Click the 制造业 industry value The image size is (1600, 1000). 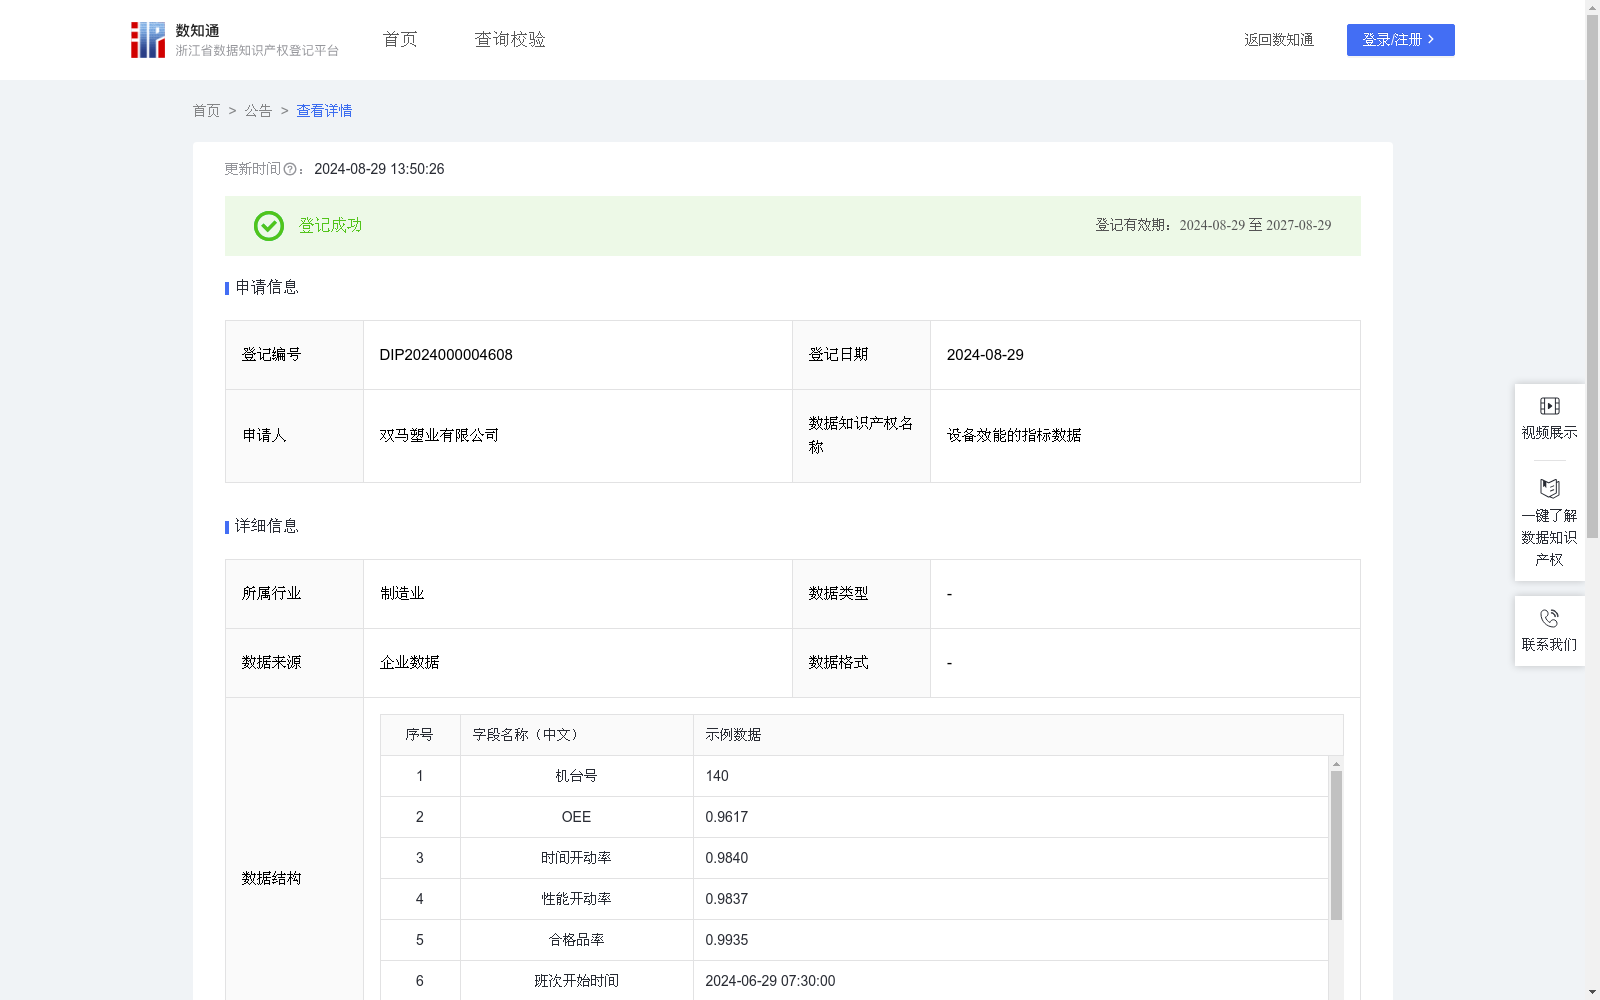[x=402, y=594]
